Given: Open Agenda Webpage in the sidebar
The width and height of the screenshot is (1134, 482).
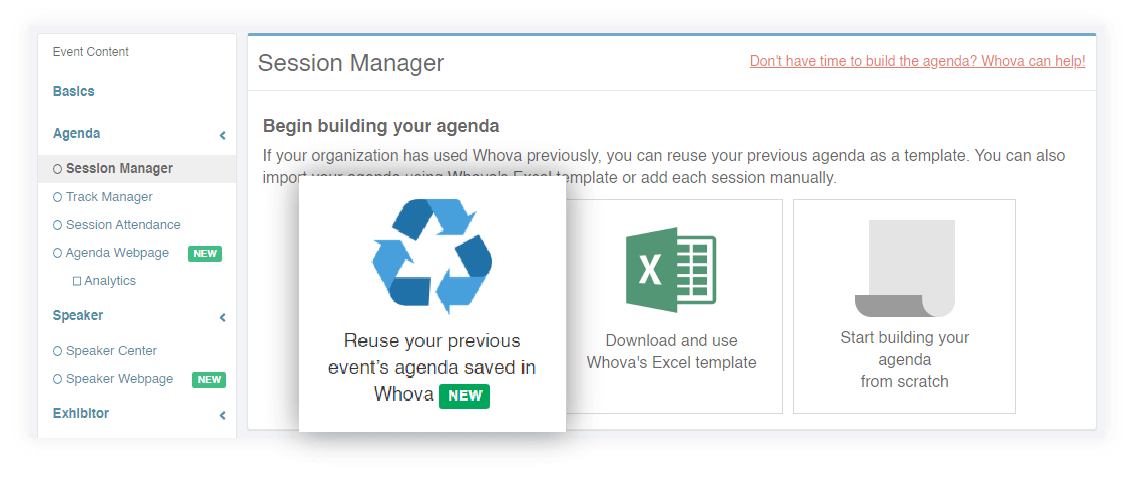Looking at the screenshot, I should tap(117, 253).
